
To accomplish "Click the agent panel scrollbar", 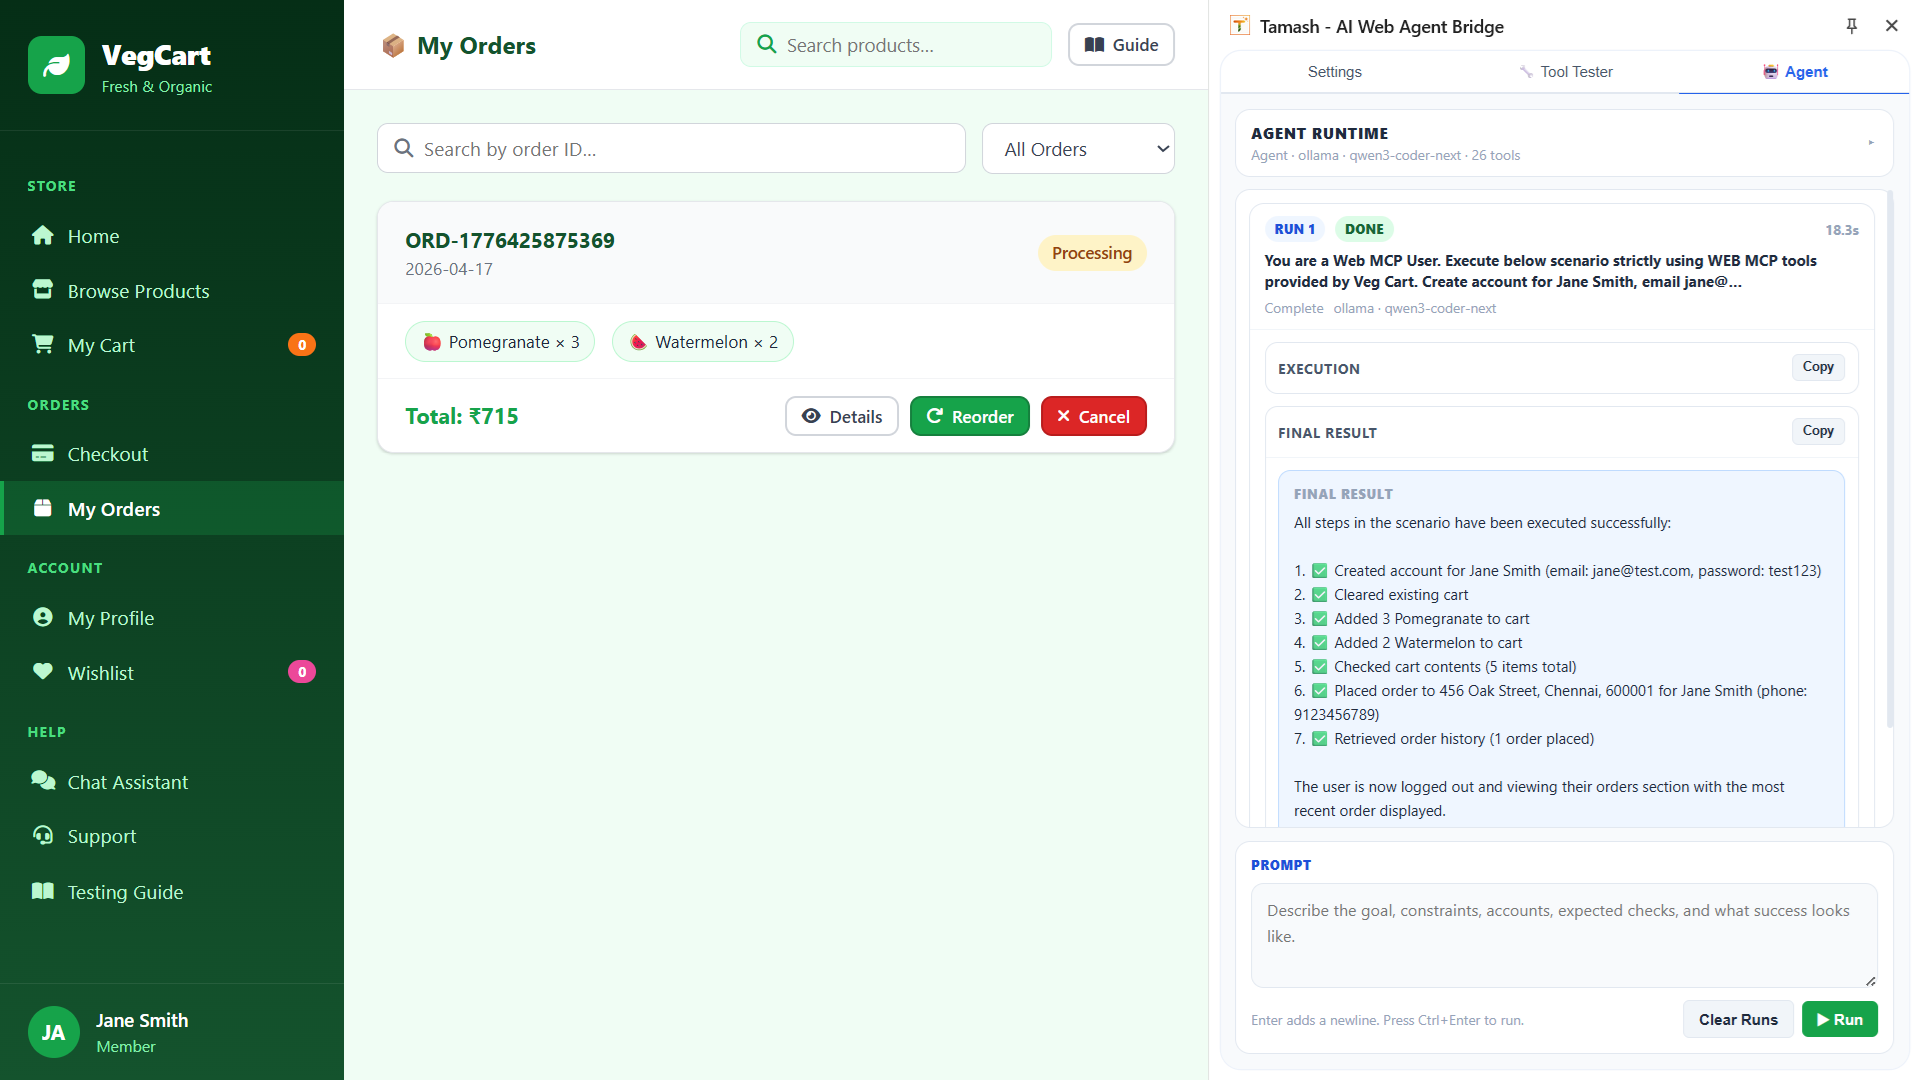I will tap(1888, 450).
